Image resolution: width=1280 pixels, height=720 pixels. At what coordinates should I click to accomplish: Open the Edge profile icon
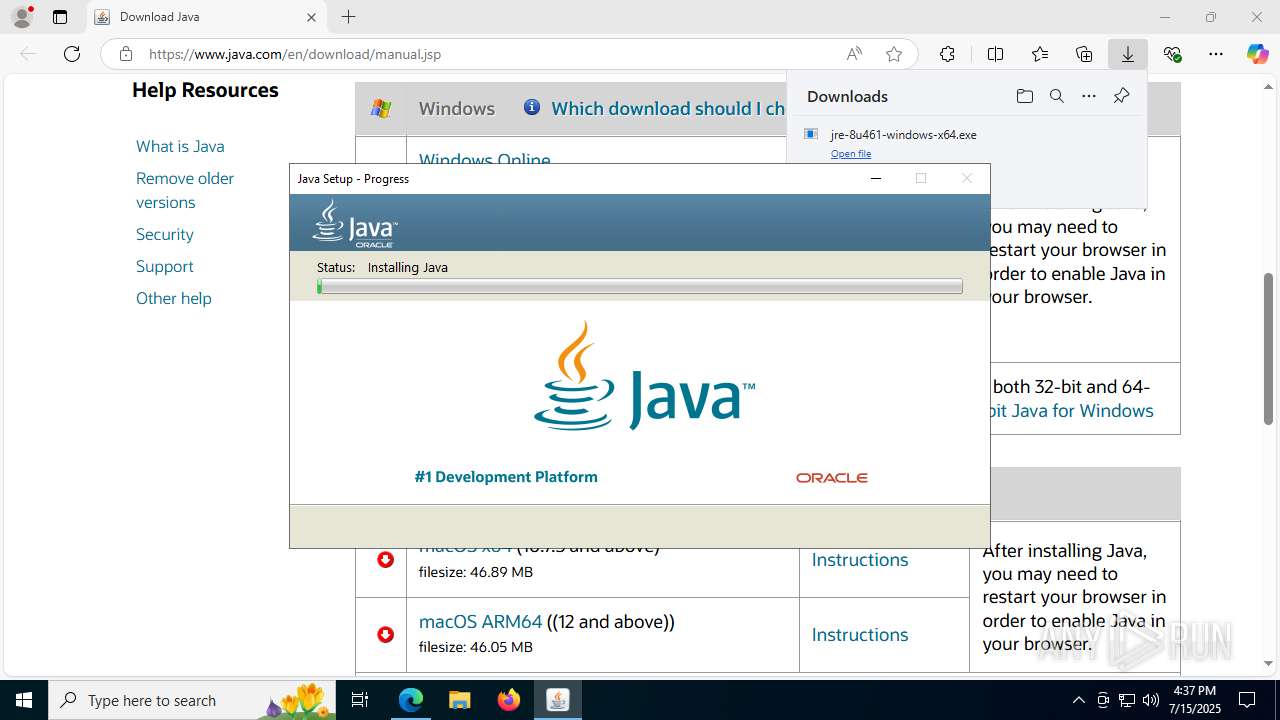pyautogui.click(x=22, y=17)
